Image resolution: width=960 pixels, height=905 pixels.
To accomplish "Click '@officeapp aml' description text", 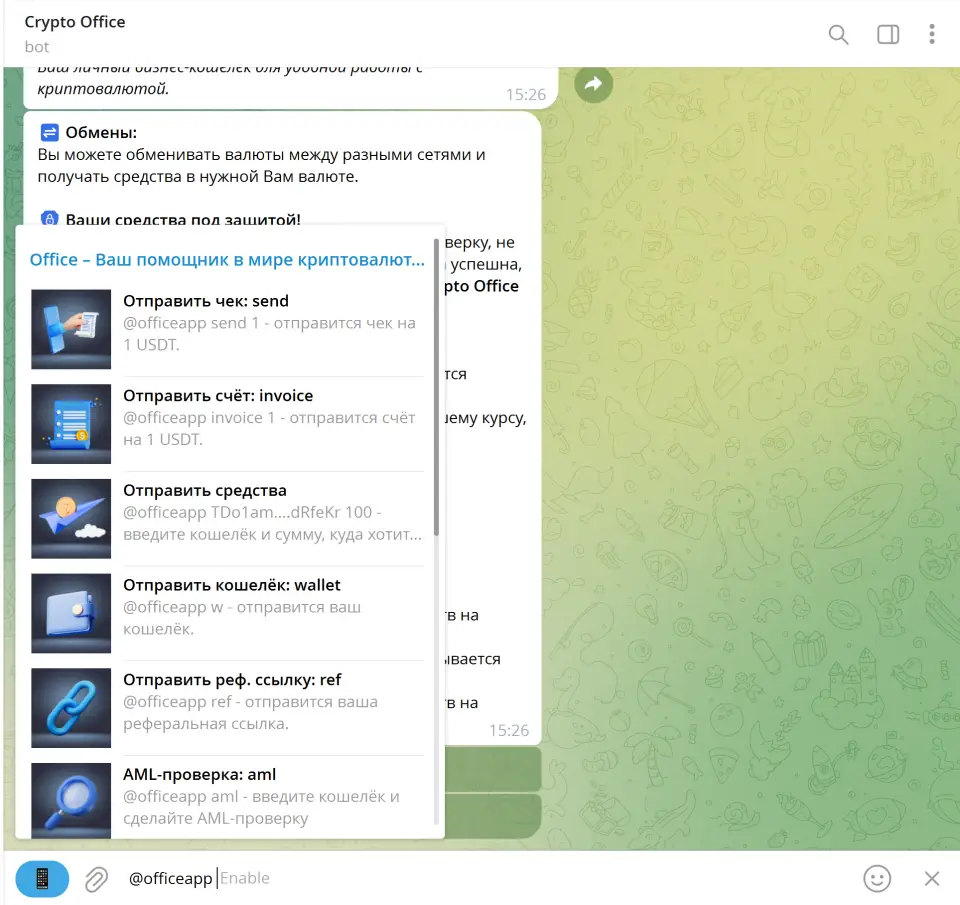I will point(261,807).
